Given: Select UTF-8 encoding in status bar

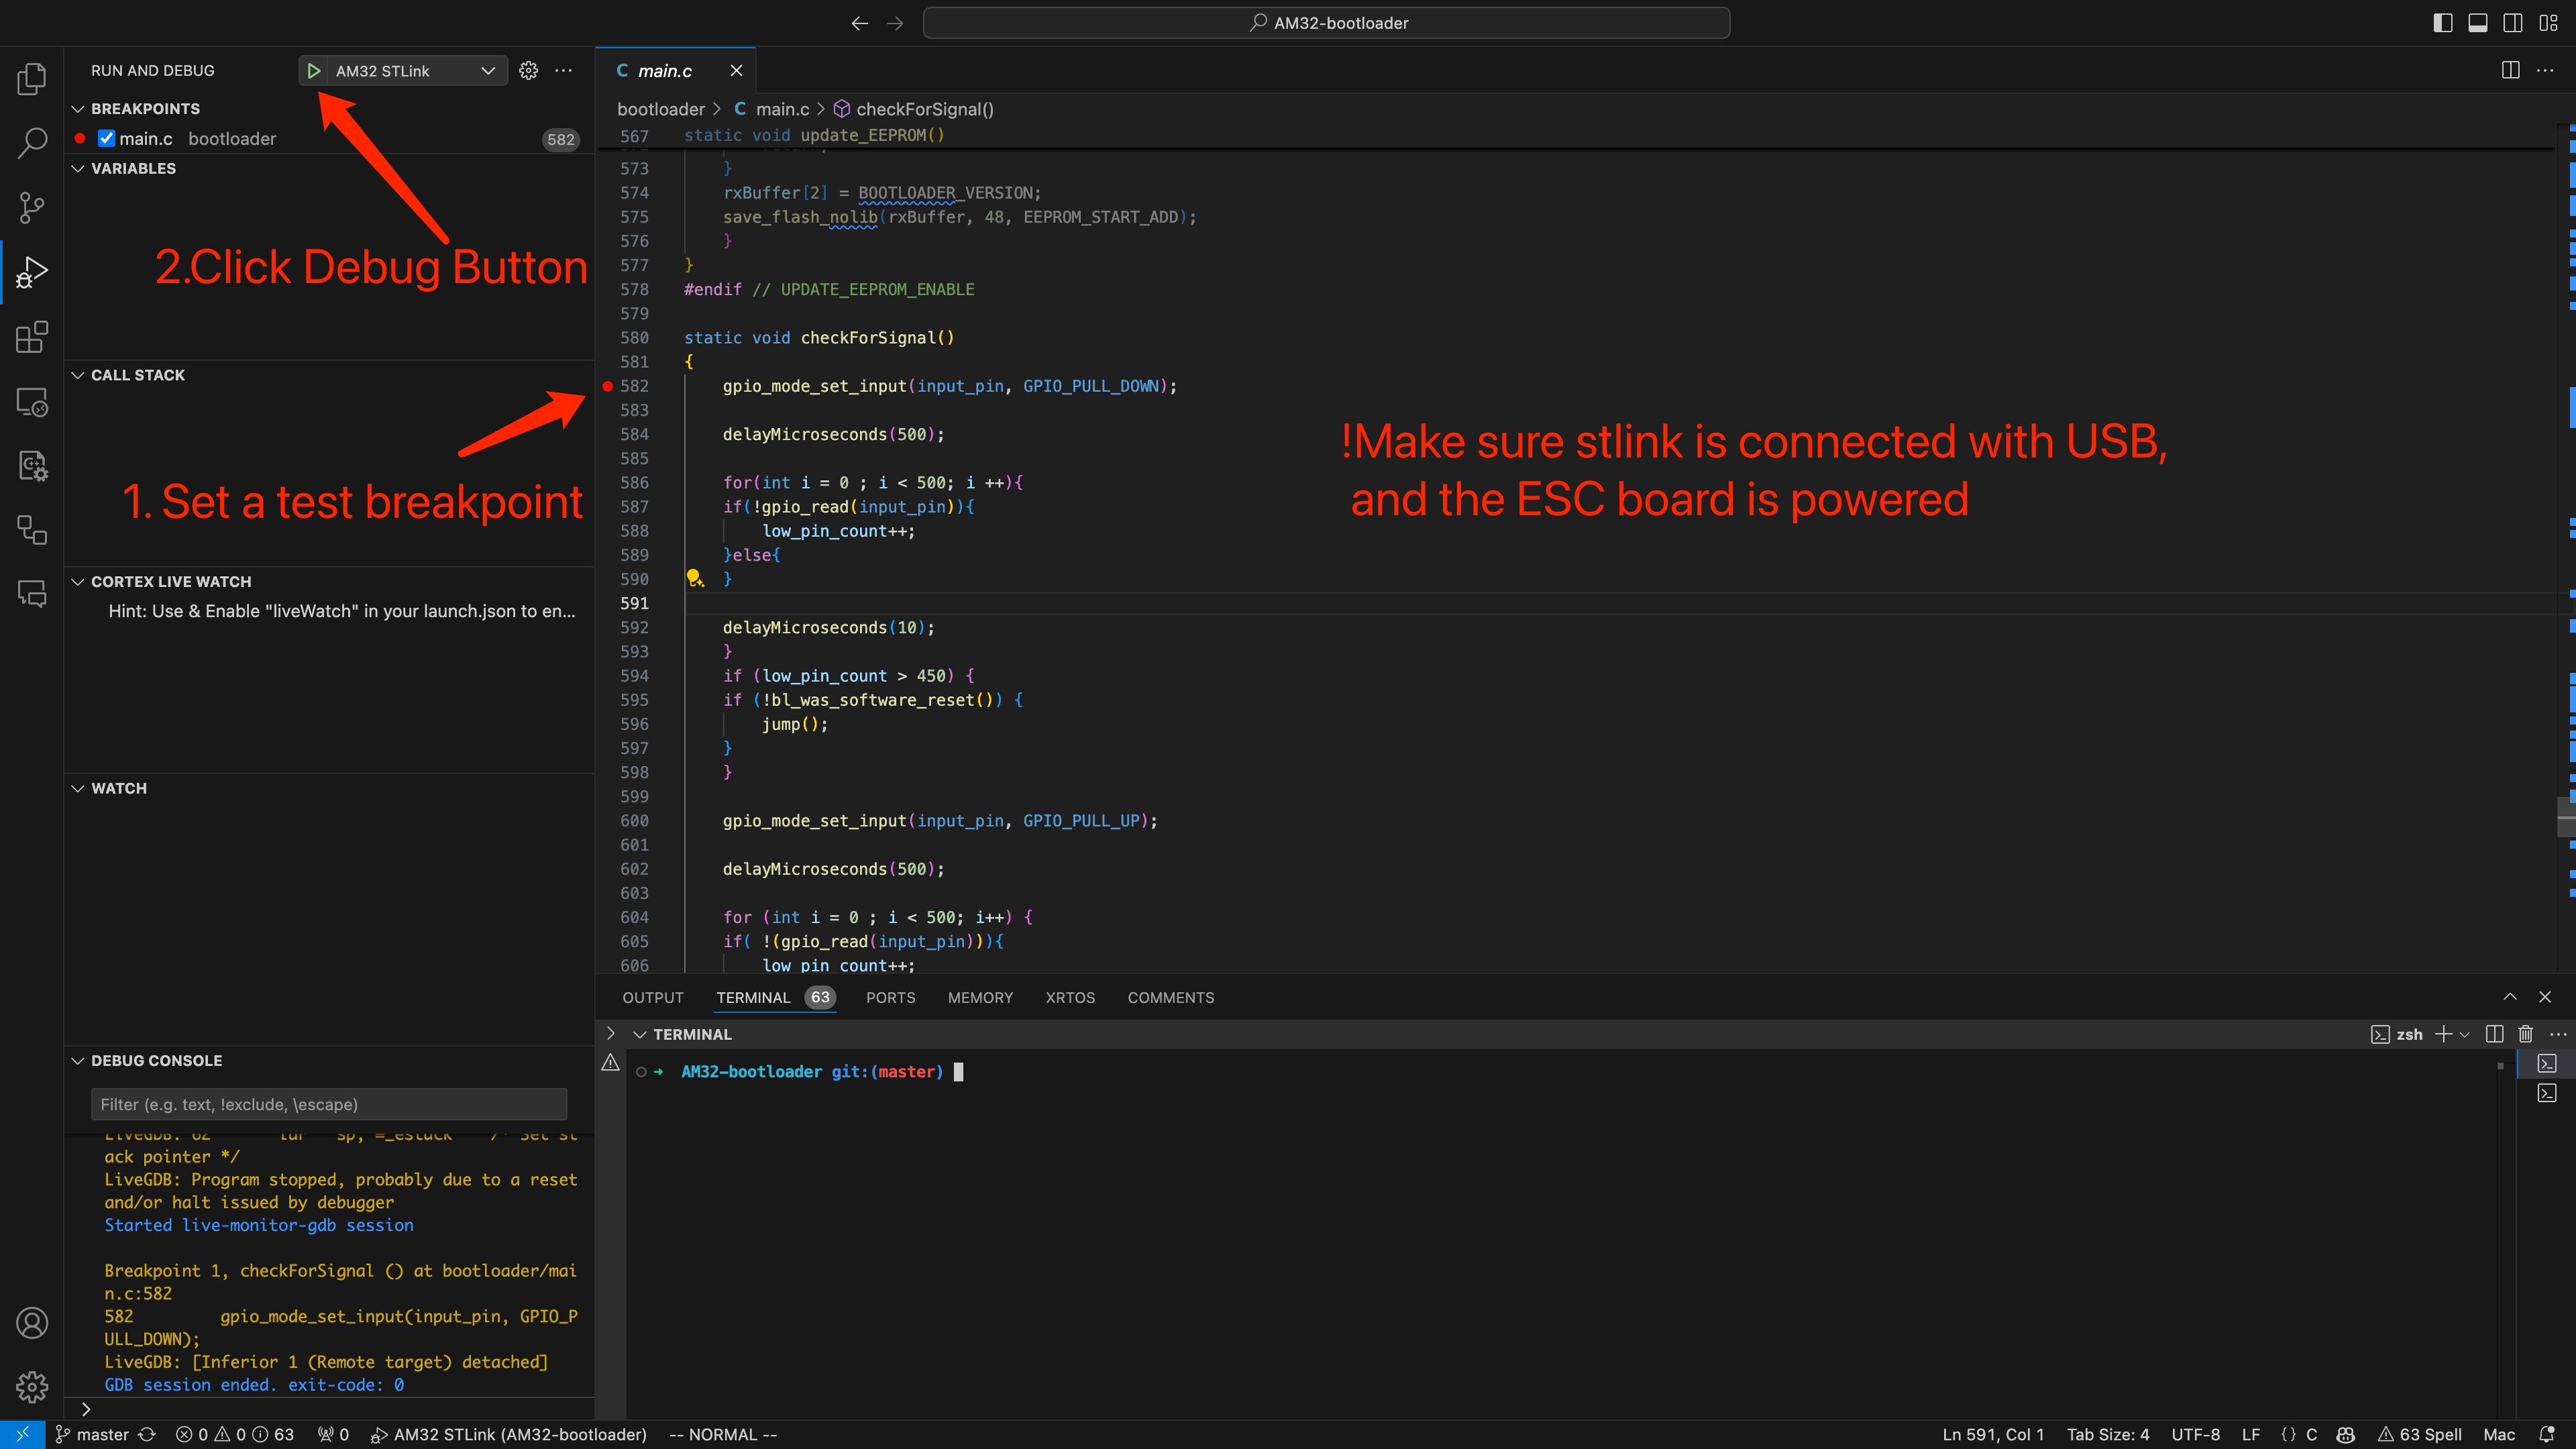Looking at the screenshot, I should pos(2195,1434).
